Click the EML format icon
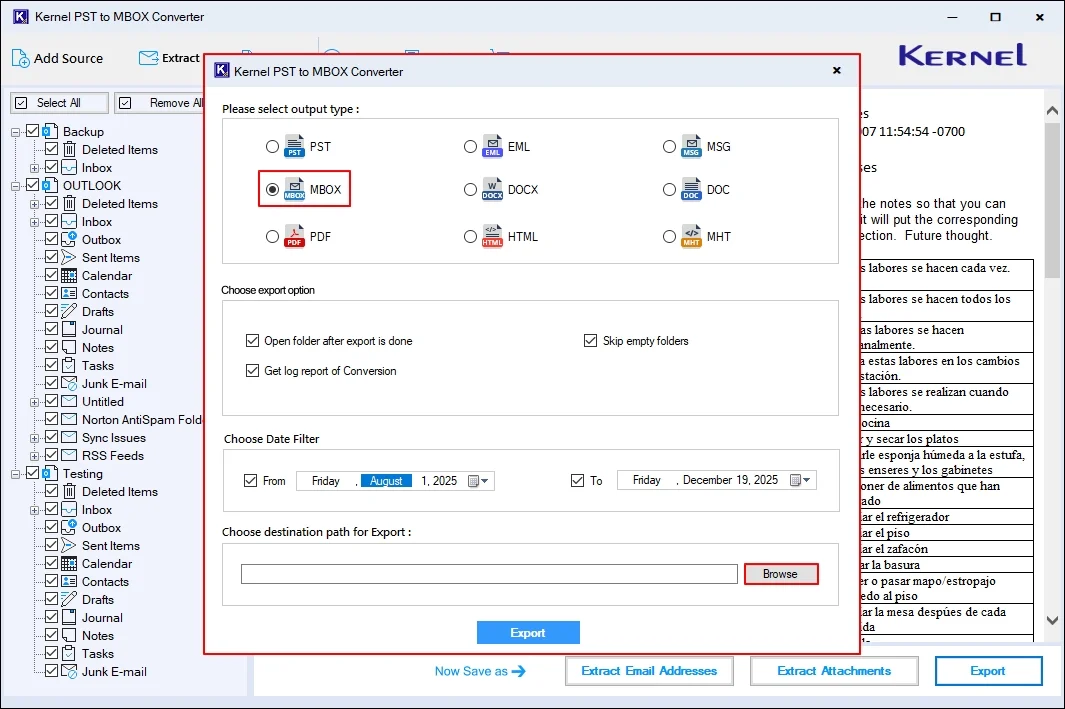The height and width of the screenshot is (709, 1065). [x=490, y=146]
